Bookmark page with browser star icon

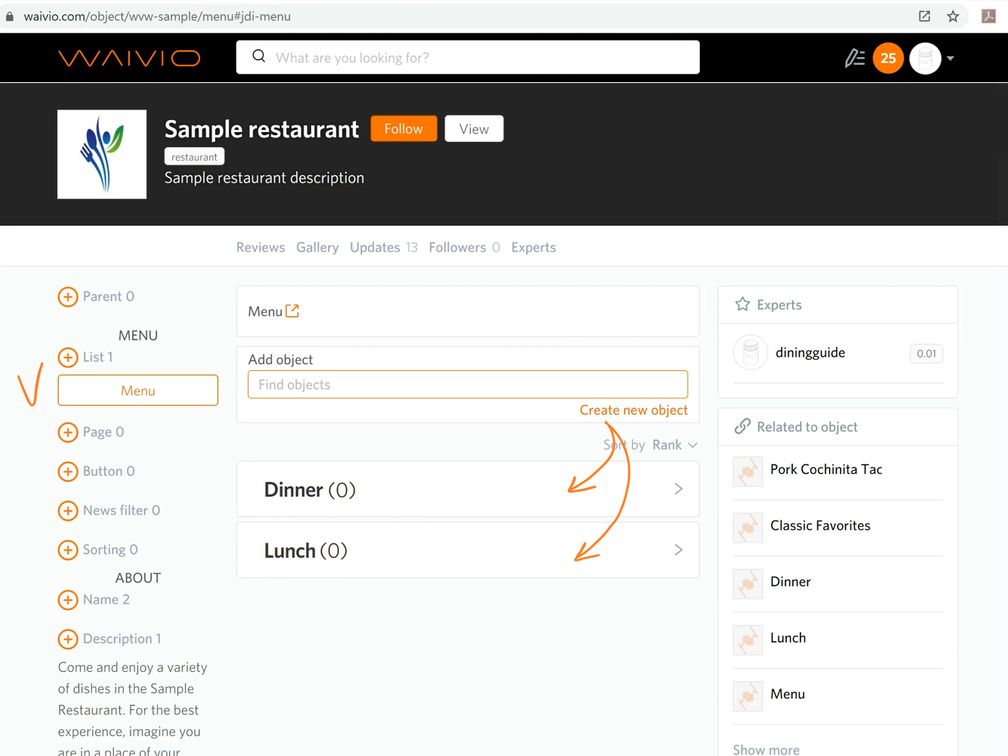click(953, 16)
